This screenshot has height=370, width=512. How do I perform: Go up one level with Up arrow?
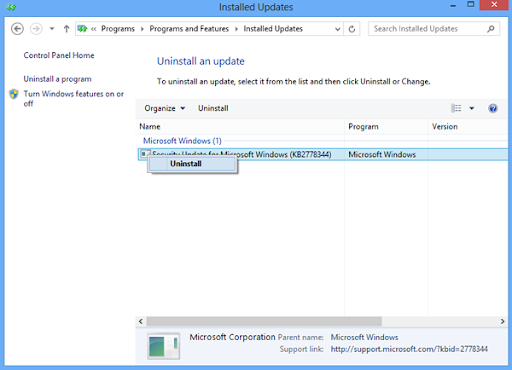pyautogui.click(x=66, y=29)
